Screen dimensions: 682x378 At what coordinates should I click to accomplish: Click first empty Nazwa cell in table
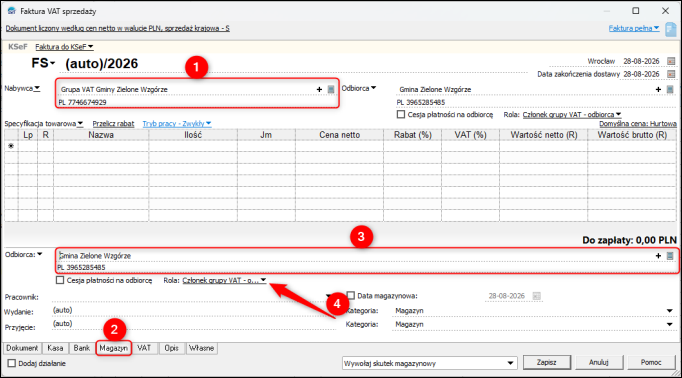[101, 146]
